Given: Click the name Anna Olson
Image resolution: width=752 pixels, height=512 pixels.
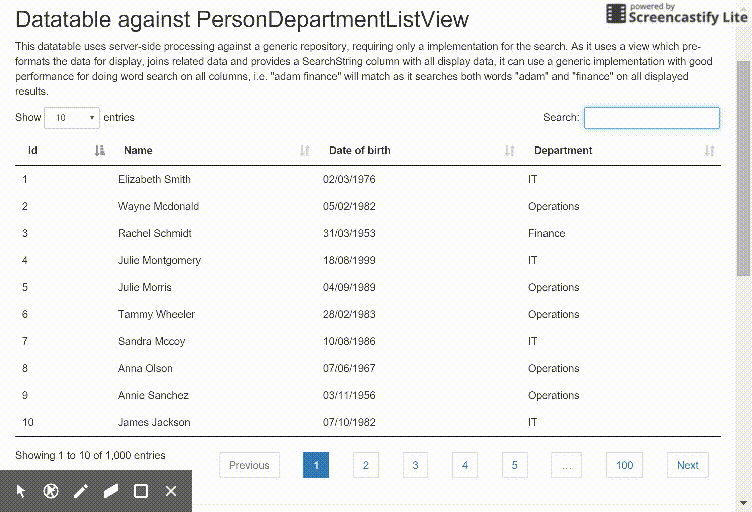Looking at the screenshot, I should pyautogui.click(x=145, y=368).
